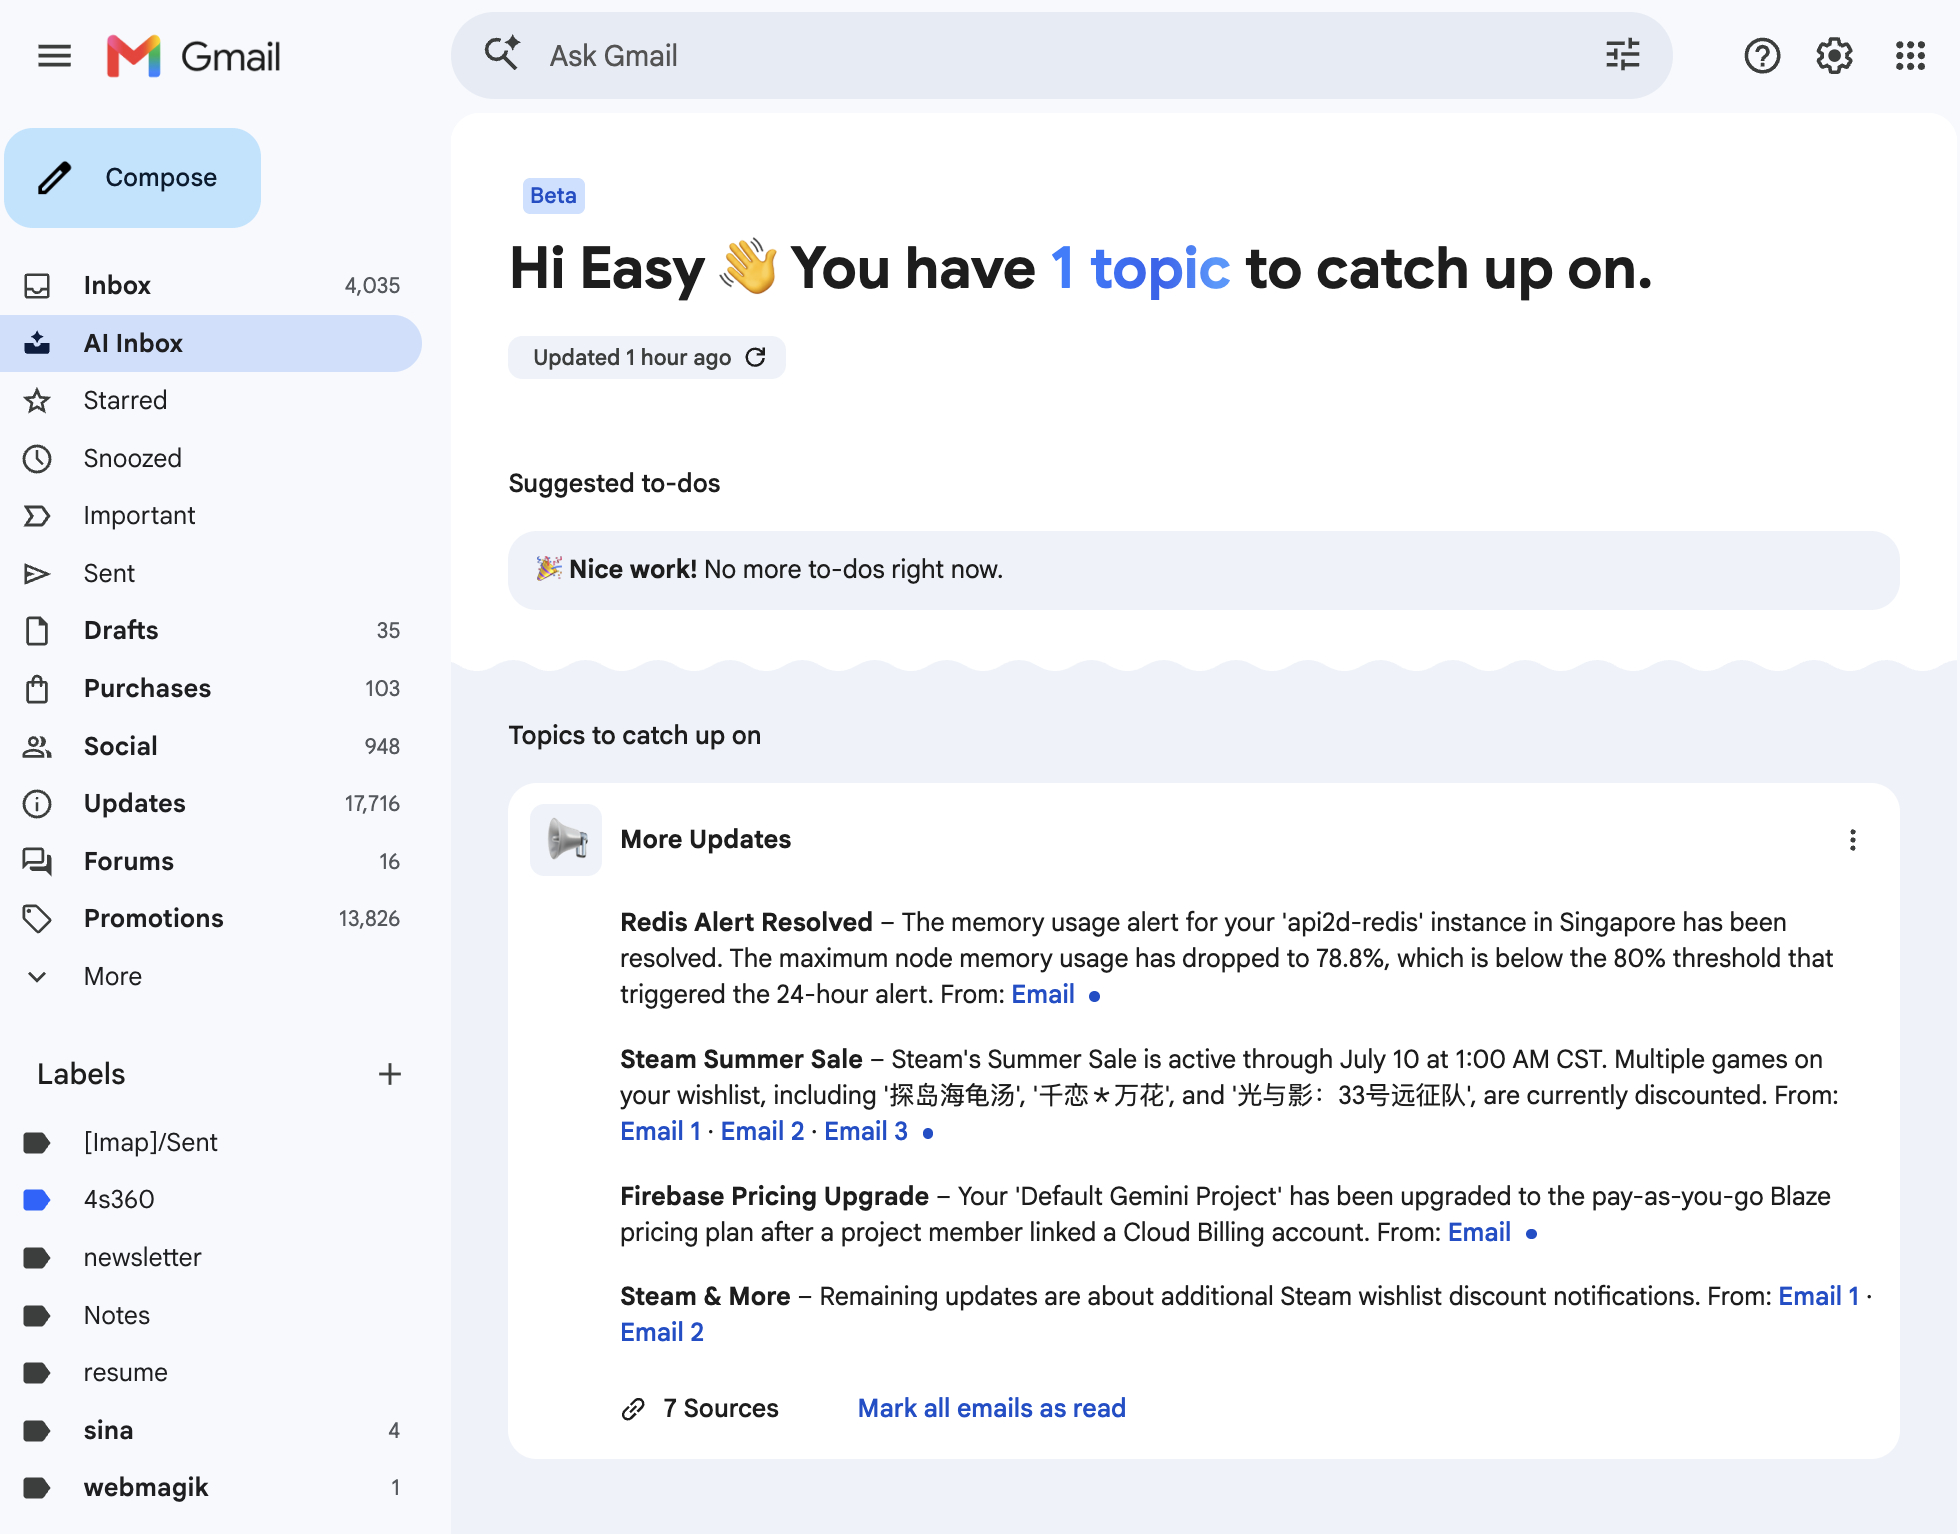Image resolution: width=1960 pixels, height=1534 pixels.
Task: Create a new label with plus icon
Action: pyautogui.click(x=390, y=1074)
